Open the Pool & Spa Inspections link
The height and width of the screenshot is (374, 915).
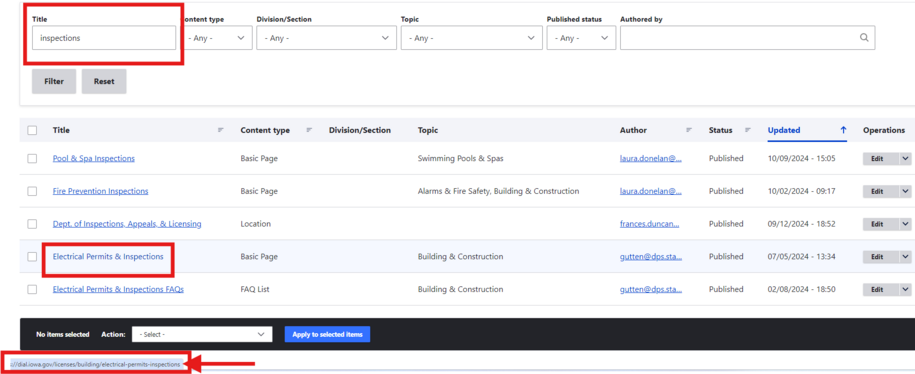tap(93, 159)
